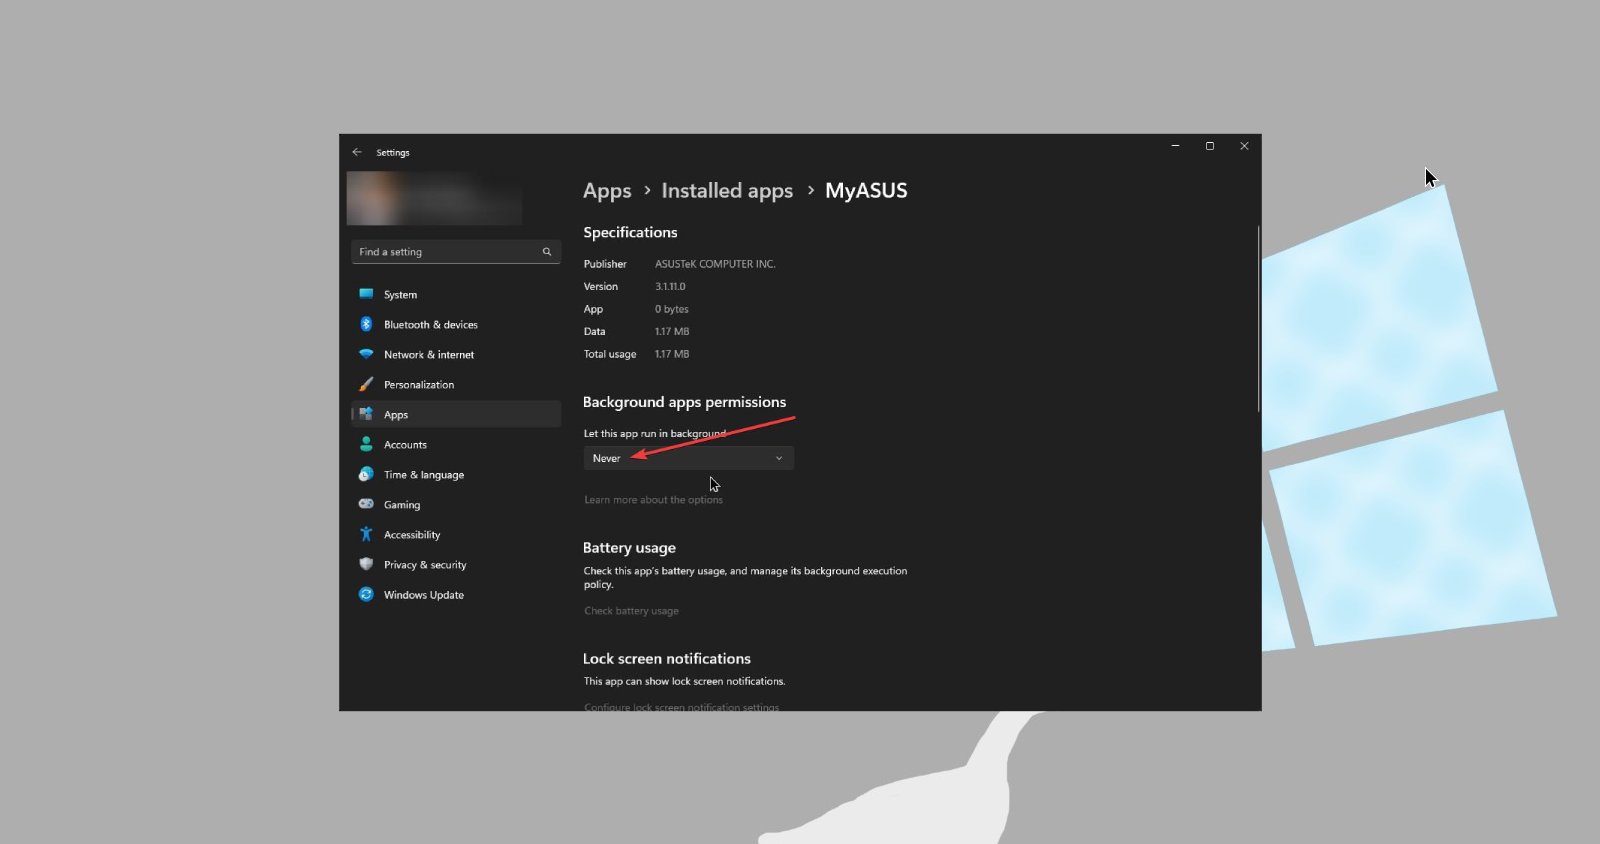Choose the Apps icon in sidebar
The height and width of the screenshot is (844, 1600).
(366, 414)
